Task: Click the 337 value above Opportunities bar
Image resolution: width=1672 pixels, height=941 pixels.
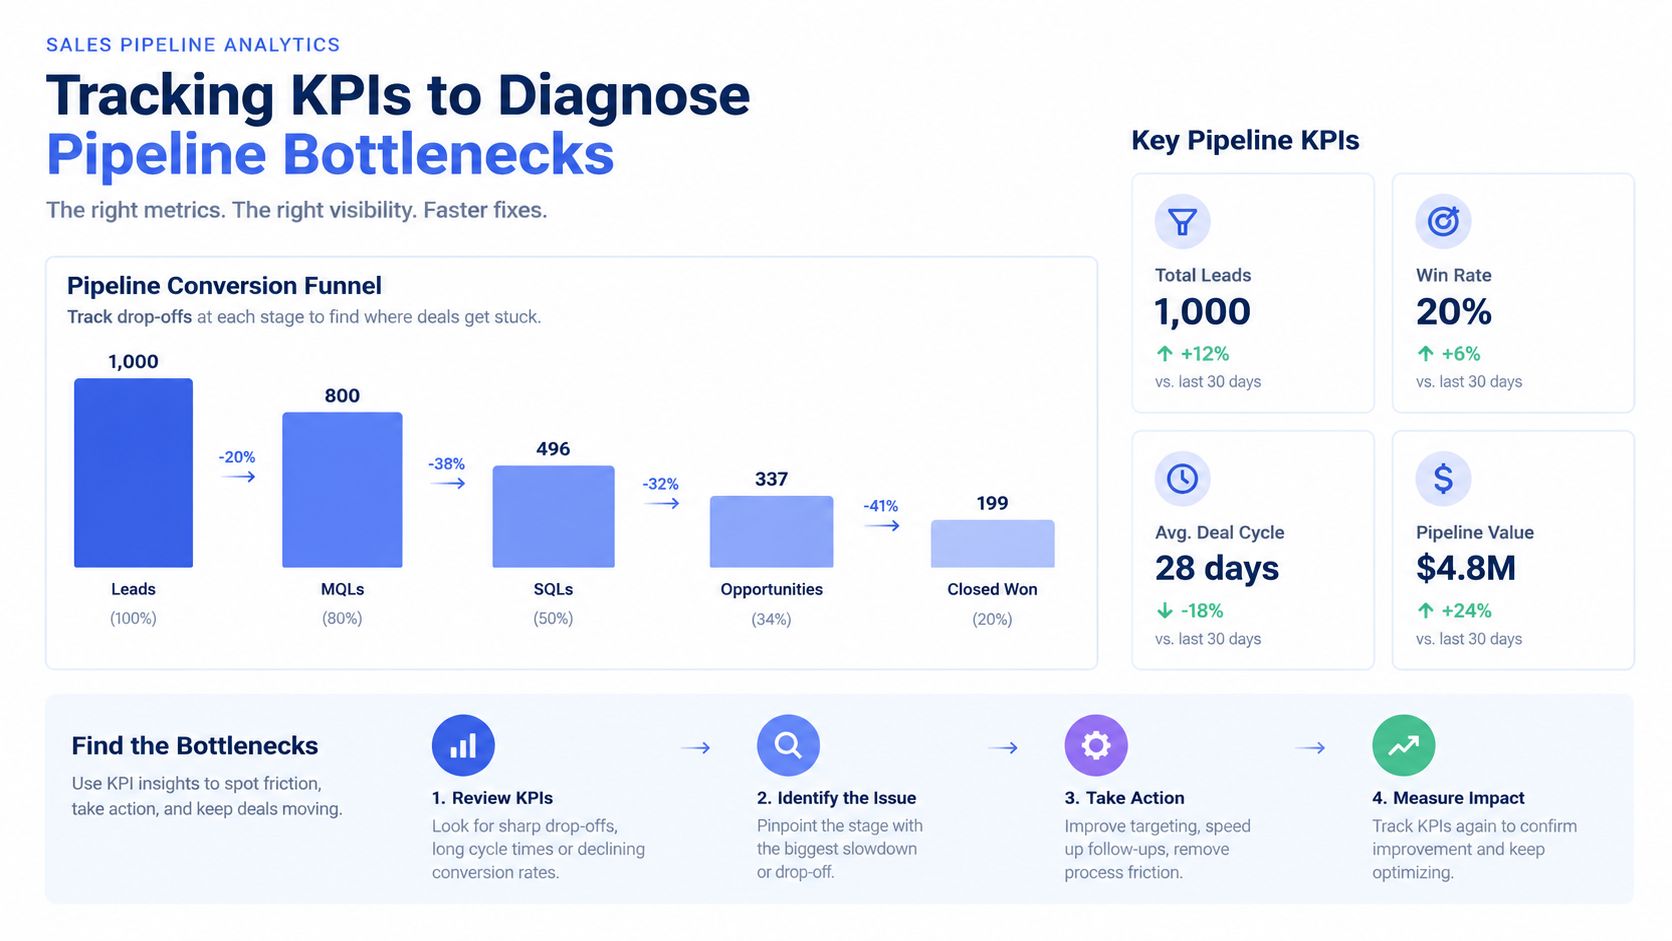Action: coord(771,479)
